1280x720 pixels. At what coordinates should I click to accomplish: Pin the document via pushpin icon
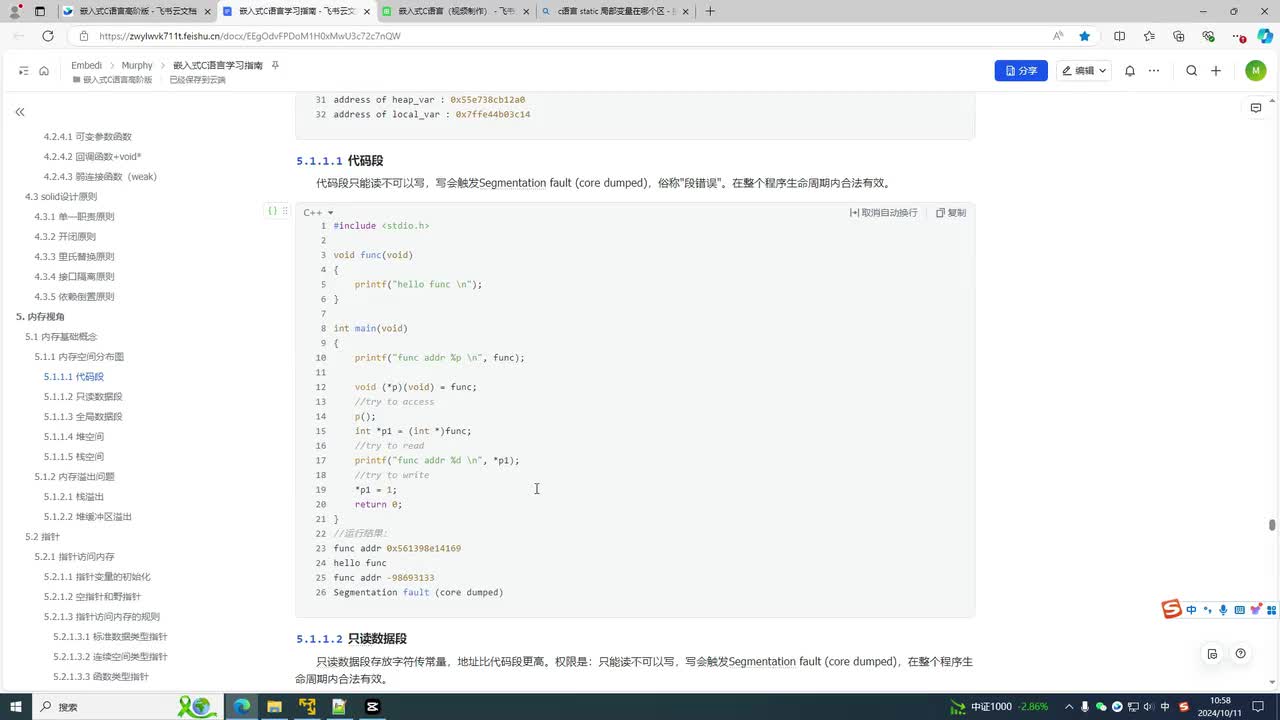coord(276,65)
